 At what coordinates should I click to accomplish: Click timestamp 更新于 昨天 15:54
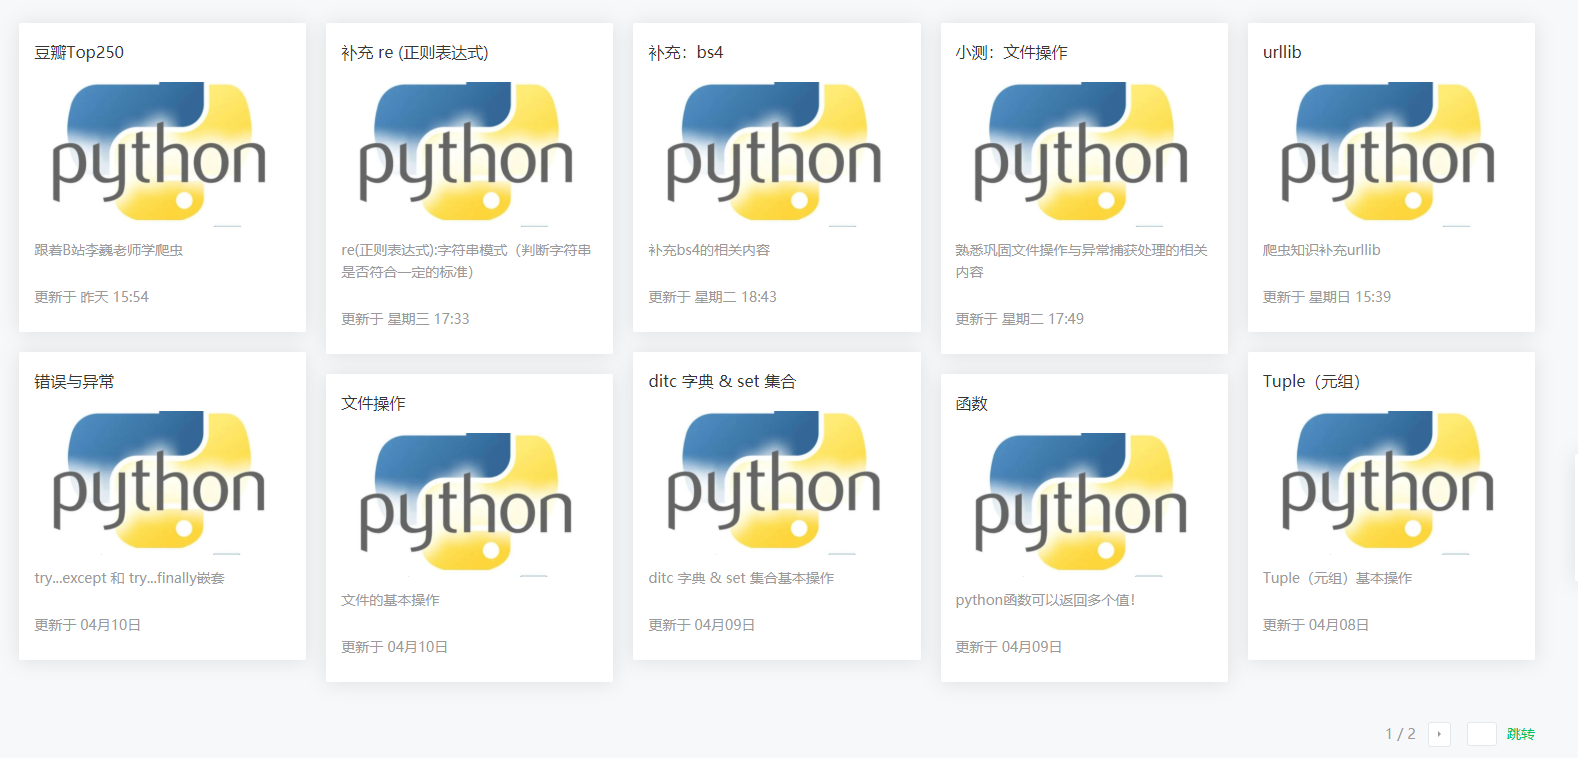(91, 297)
